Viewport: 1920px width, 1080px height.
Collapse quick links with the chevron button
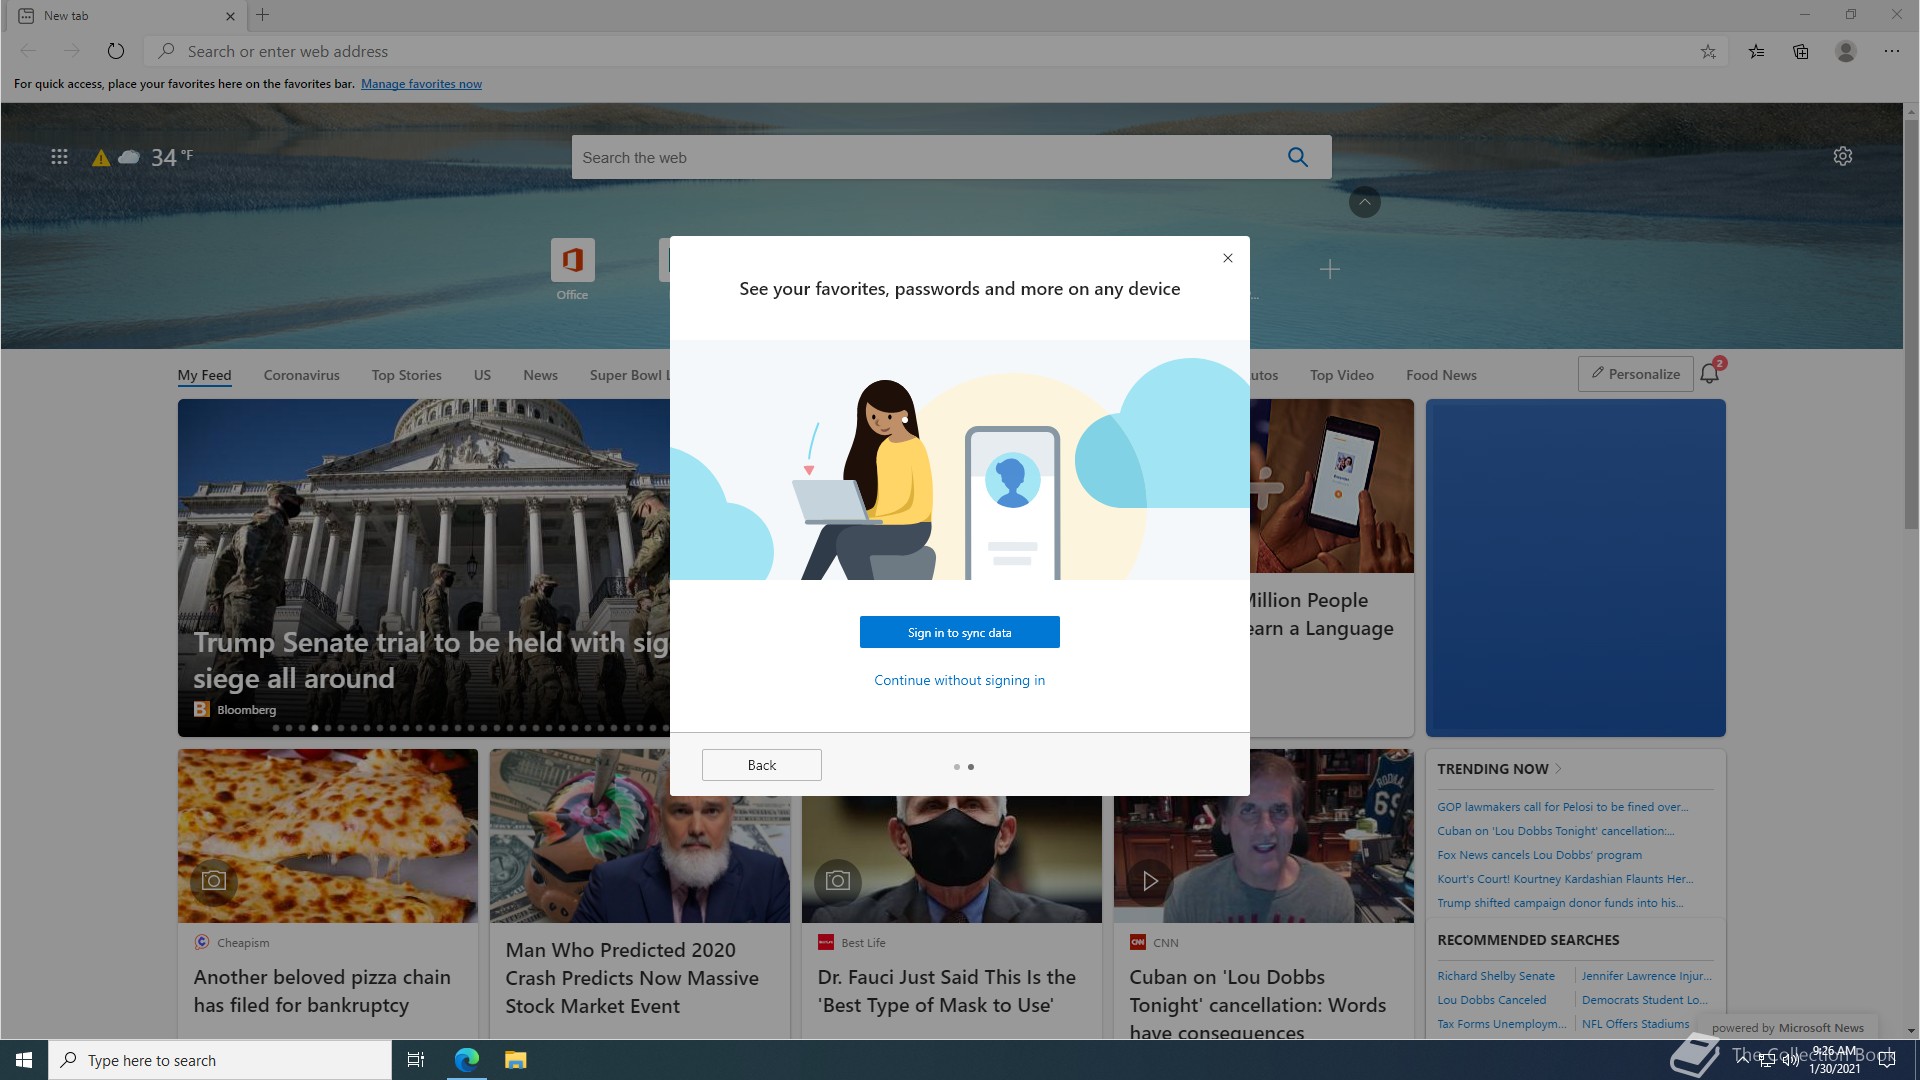pyautogui.click(x=1365, y=202)
